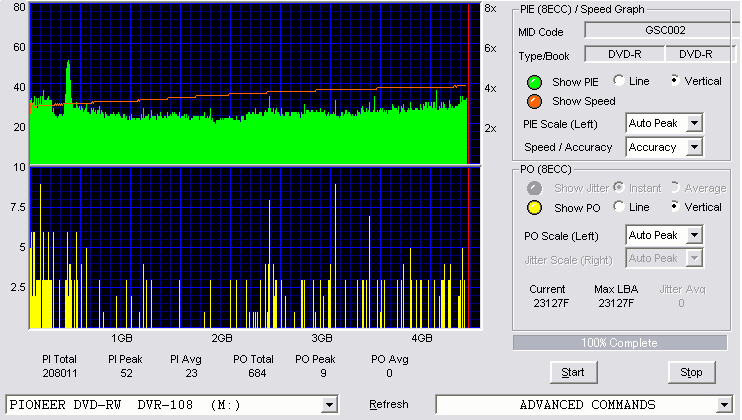
Task: Click the Jitter Avg label
Action: (x=682, y=289)
